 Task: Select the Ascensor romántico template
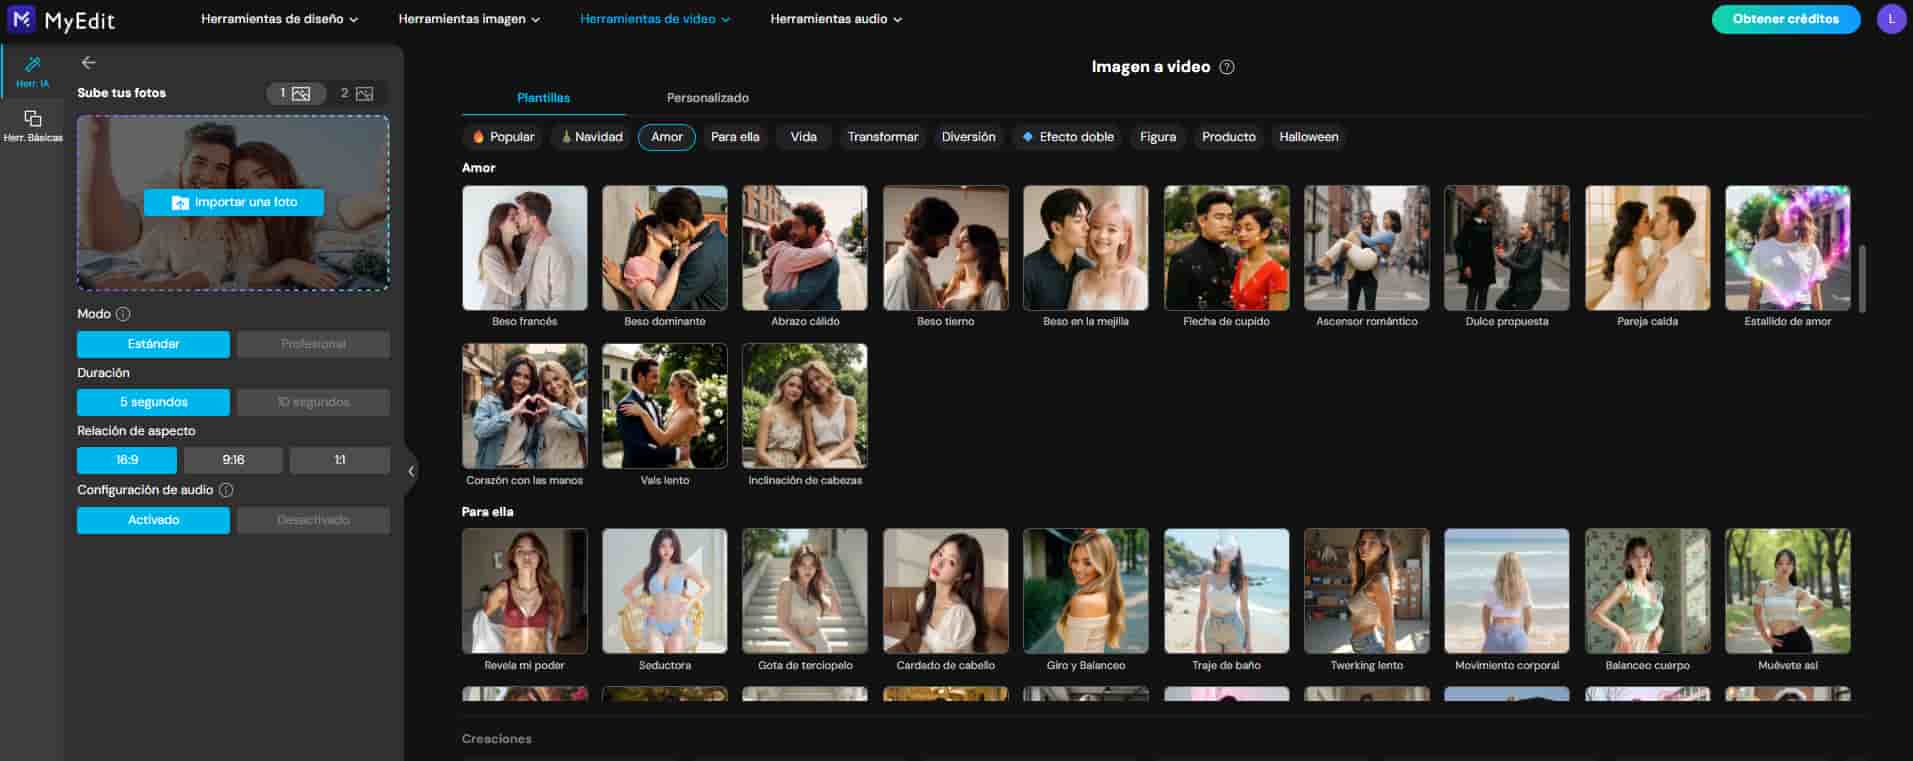click(x=1367, y=248)
